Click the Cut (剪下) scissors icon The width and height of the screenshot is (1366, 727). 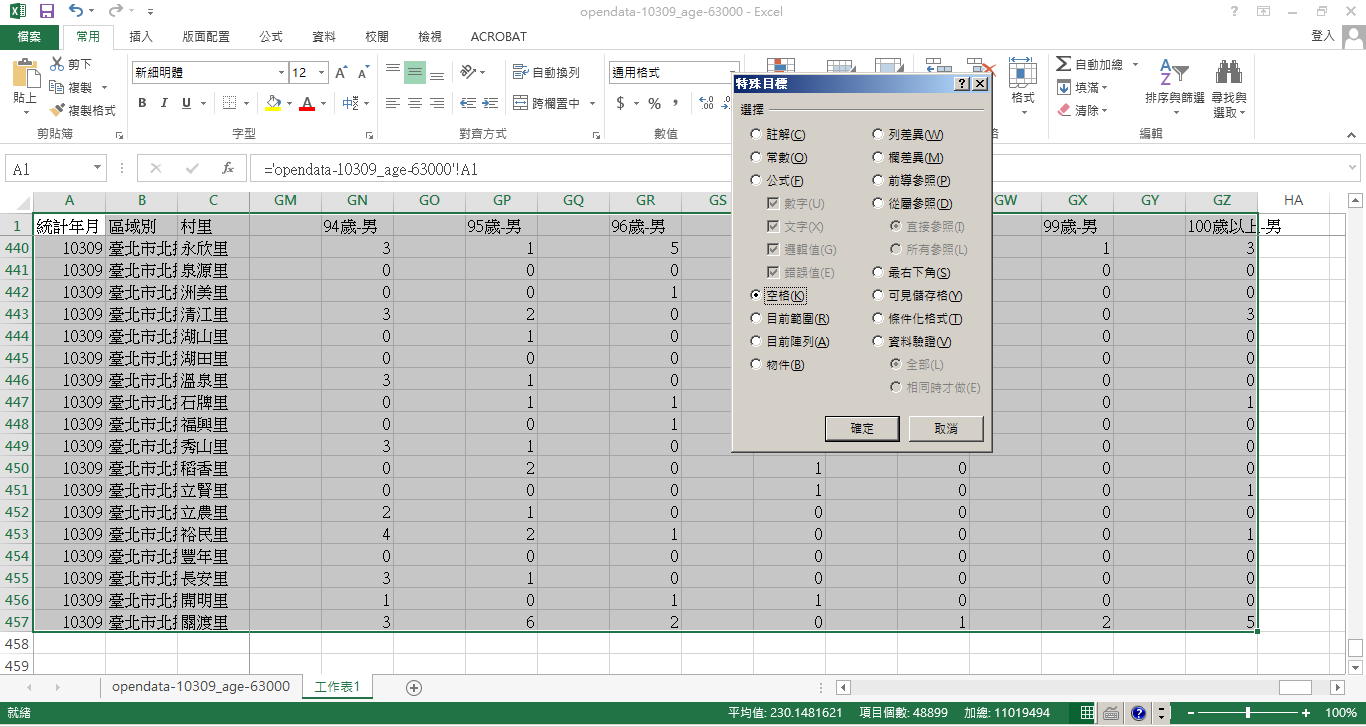pyautogui.click(x=58, y=65)
